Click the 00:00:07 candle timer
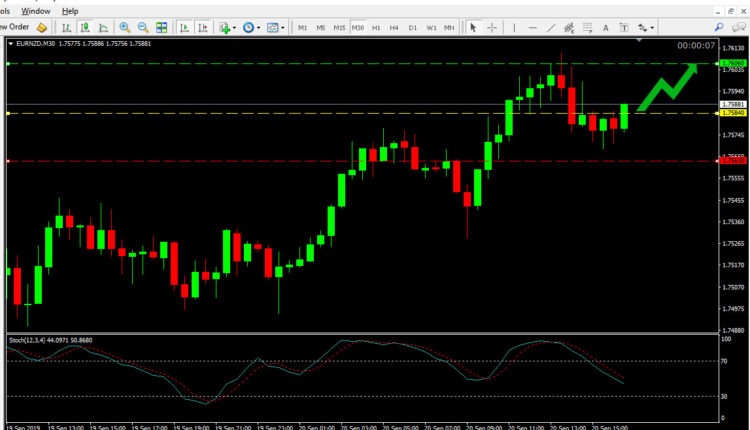This screenshot has width=750, height=430. (x=696, y=45)
